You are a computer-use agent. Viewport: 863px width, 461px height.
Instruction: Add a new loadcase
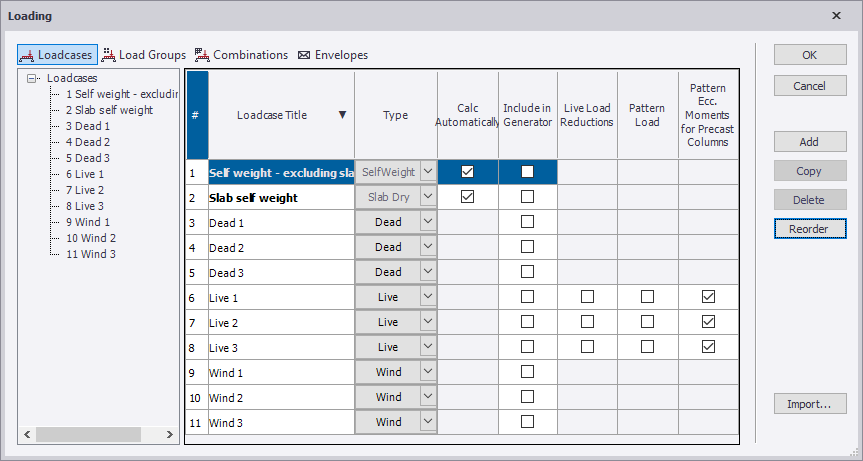click(x=810, y=142)
